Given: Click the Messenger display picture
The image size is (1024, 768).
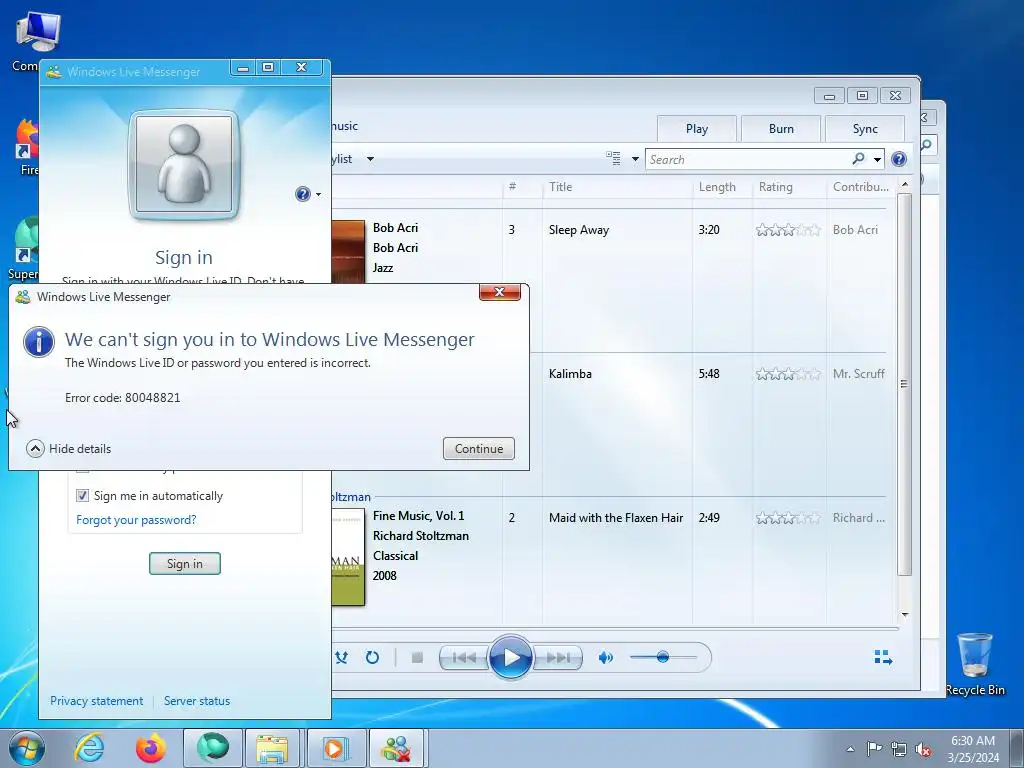Looking at the screenshot, I should (184, 165).
